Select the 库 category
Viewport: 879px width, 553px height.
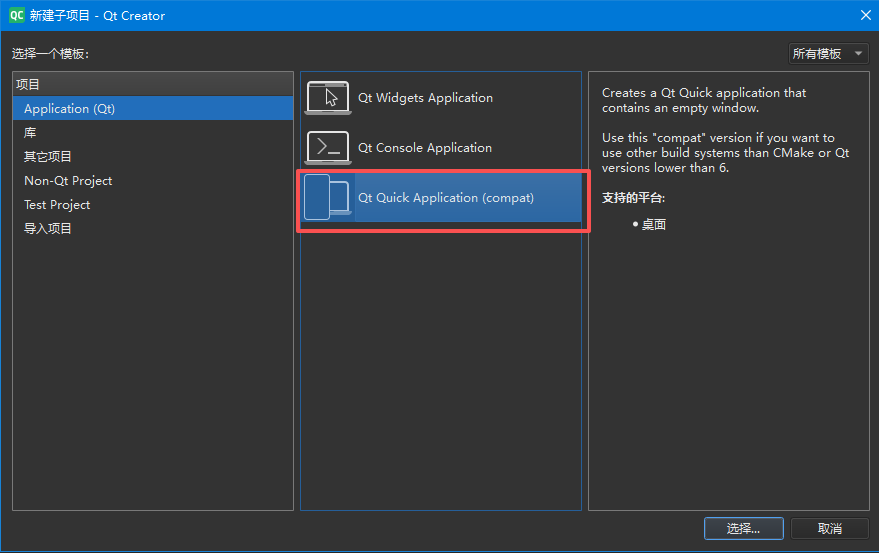[x=153, y=132]
